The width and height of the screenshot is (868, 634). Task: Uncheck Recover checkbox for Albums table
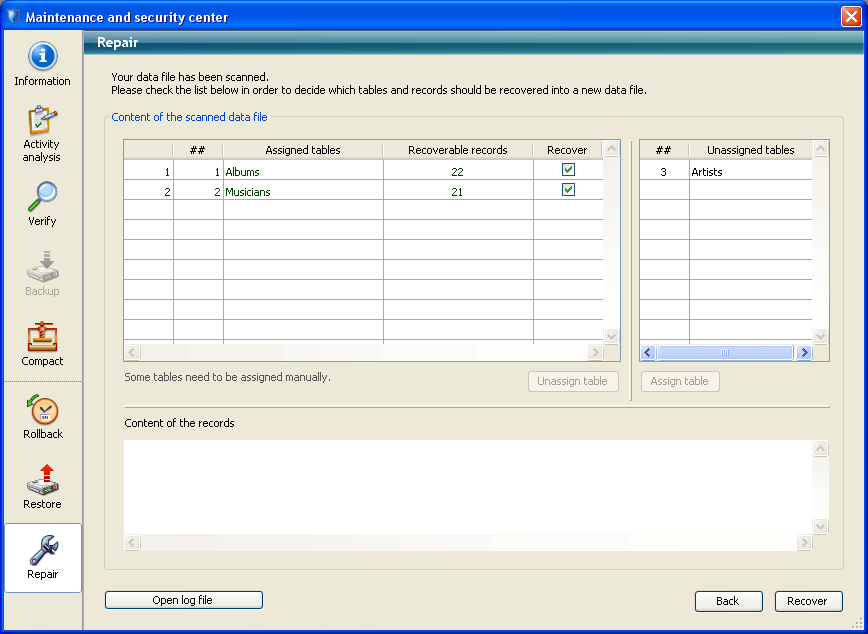(x=568, y=170)
